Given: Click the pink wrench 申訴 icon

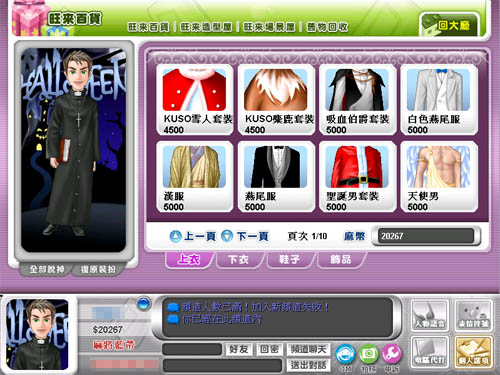Looking at the screenshot, I should point(392,354).
